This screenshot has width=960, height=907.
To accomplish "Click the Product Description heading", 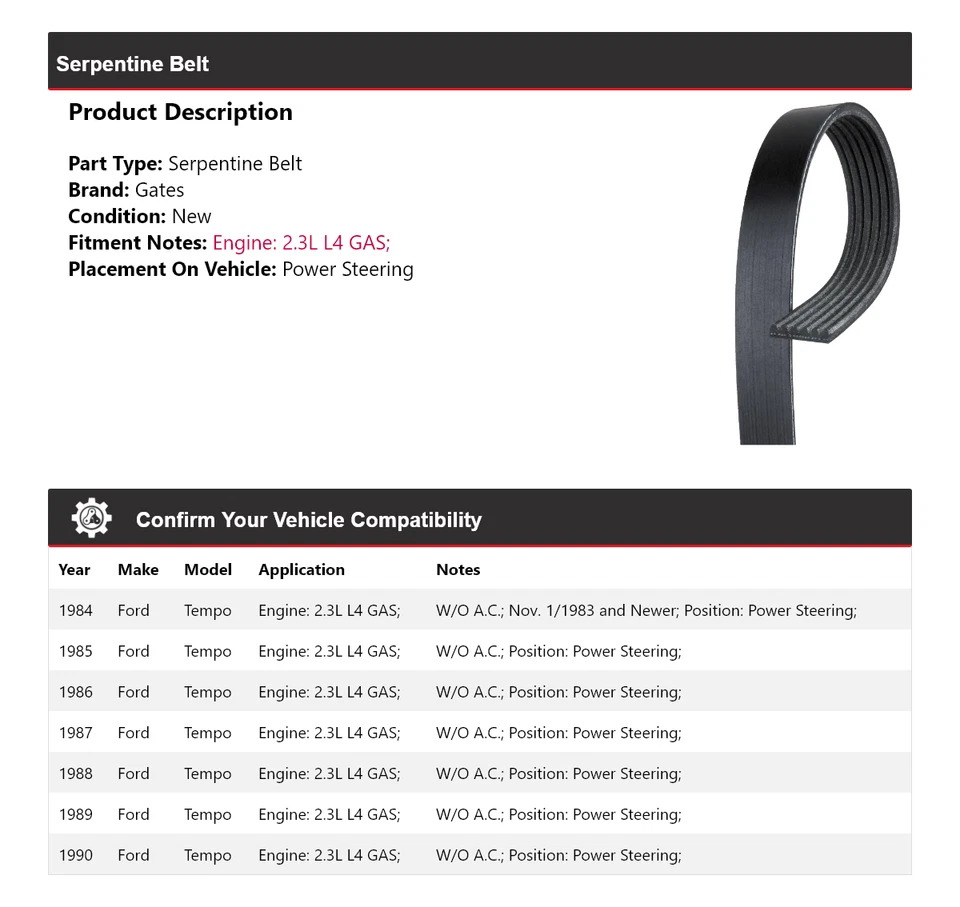I will (180, 112).
